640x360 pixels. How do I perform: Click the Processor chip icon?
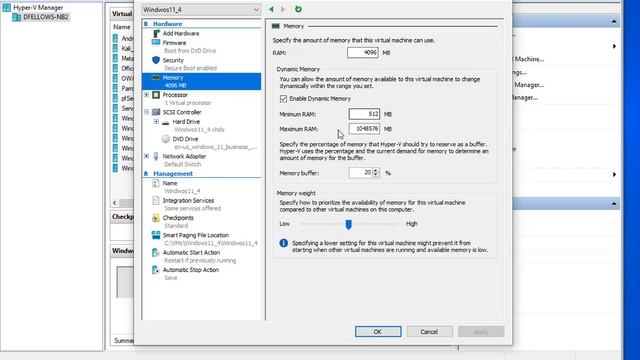tap(156, 95)
